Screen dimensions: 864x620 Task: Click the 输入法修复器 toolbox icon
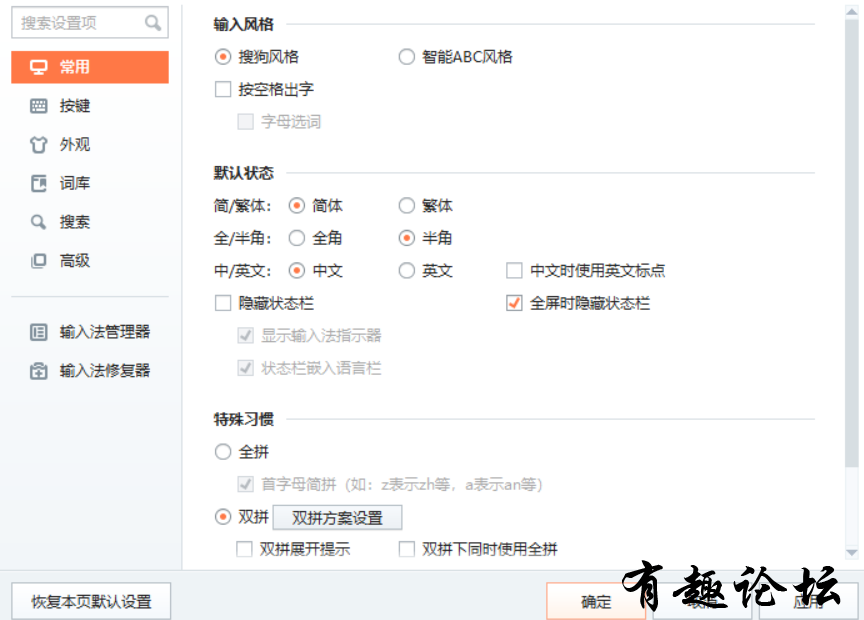[x=39, y=371]
